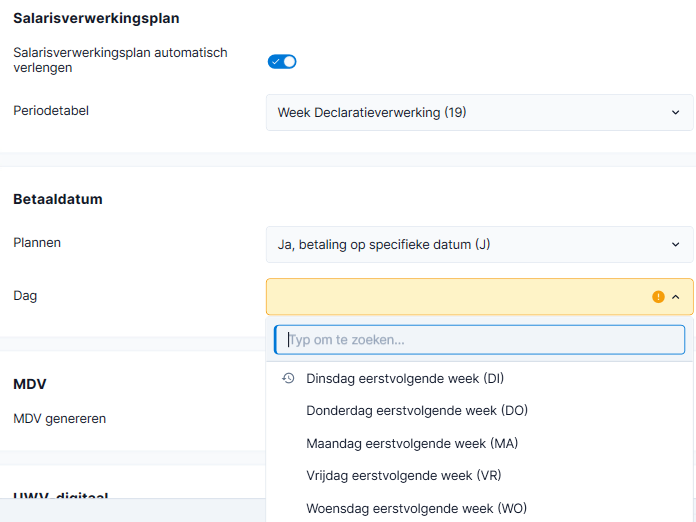
Task: Click the chevron arrow in the Plannen field
Action: (x=676, y=245)
